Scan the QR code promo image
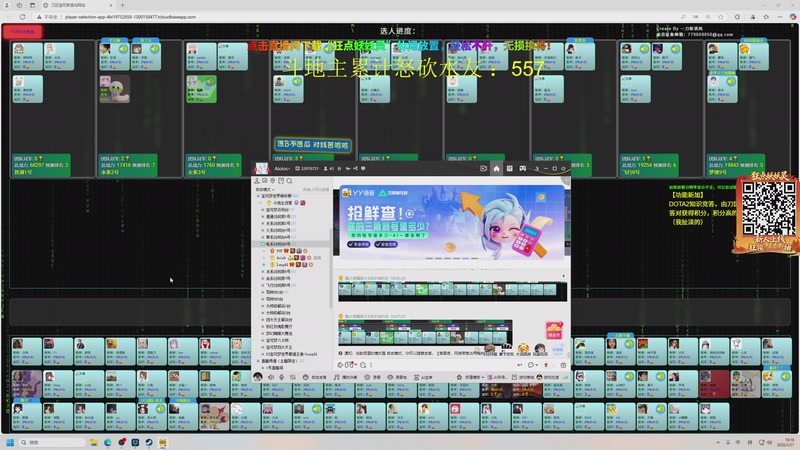The image size is (800, 450). pyautogui.click(x=768, y=209)
